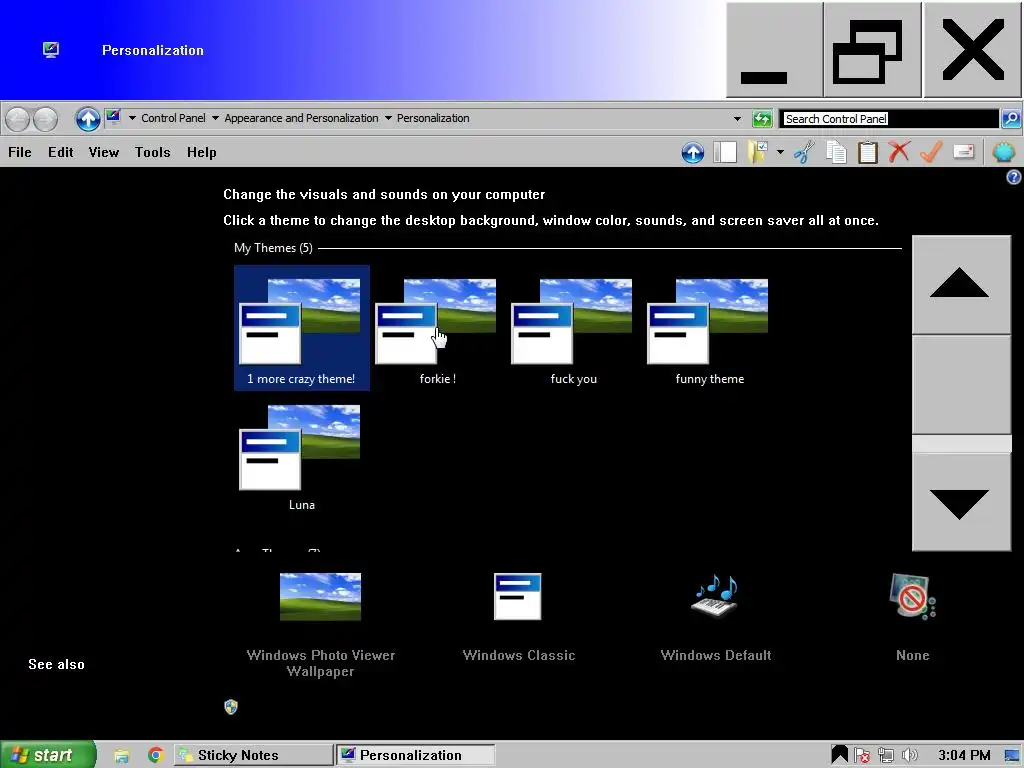Click the theme list scroll up arrow
This screenshot has height=768, width=1024.
click(x=961, y=285)
